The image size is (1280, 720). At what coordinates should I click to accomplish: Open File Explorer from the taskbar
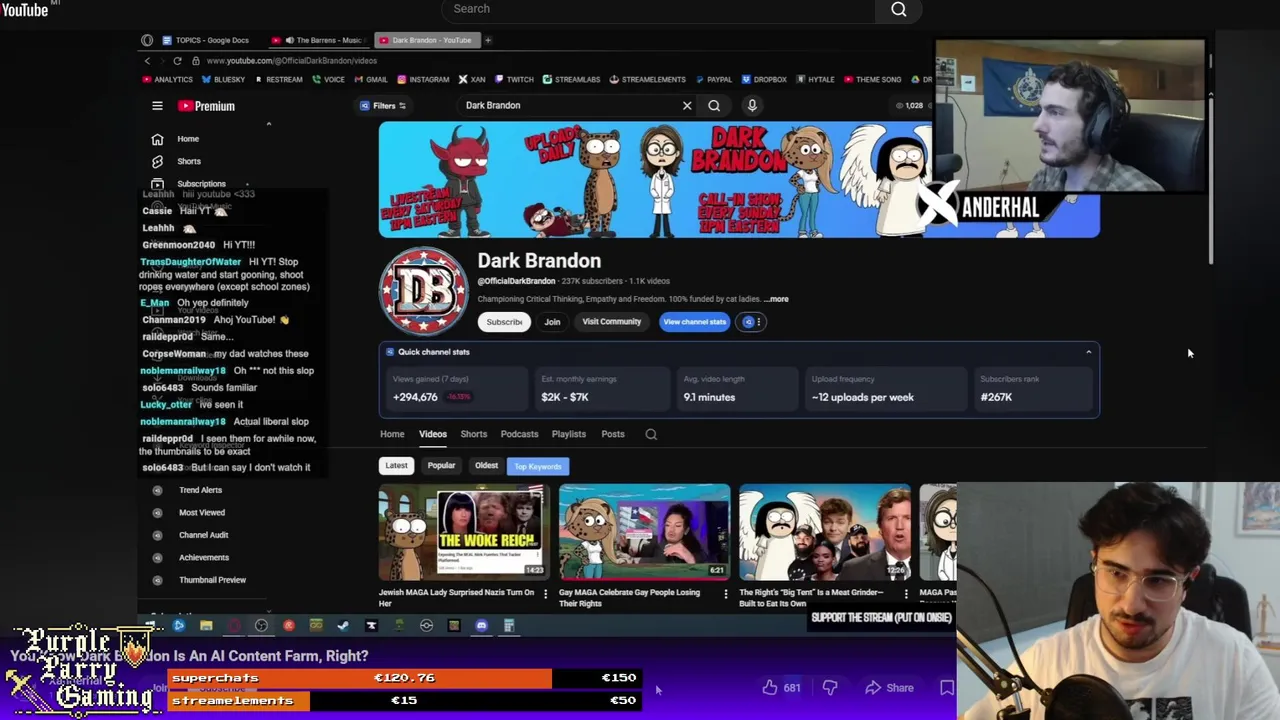pyautogui.click(x=206, y=626)
